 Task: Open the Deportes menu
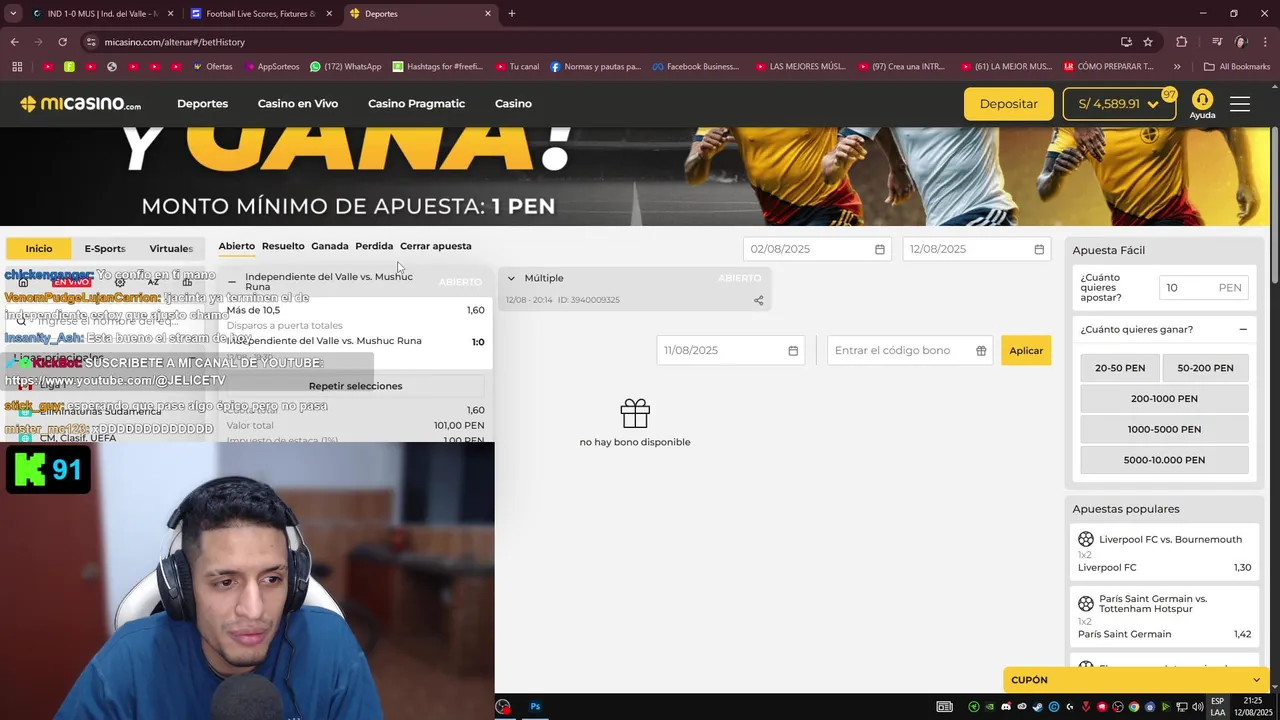pyautogui.click(x=202, y=104)
